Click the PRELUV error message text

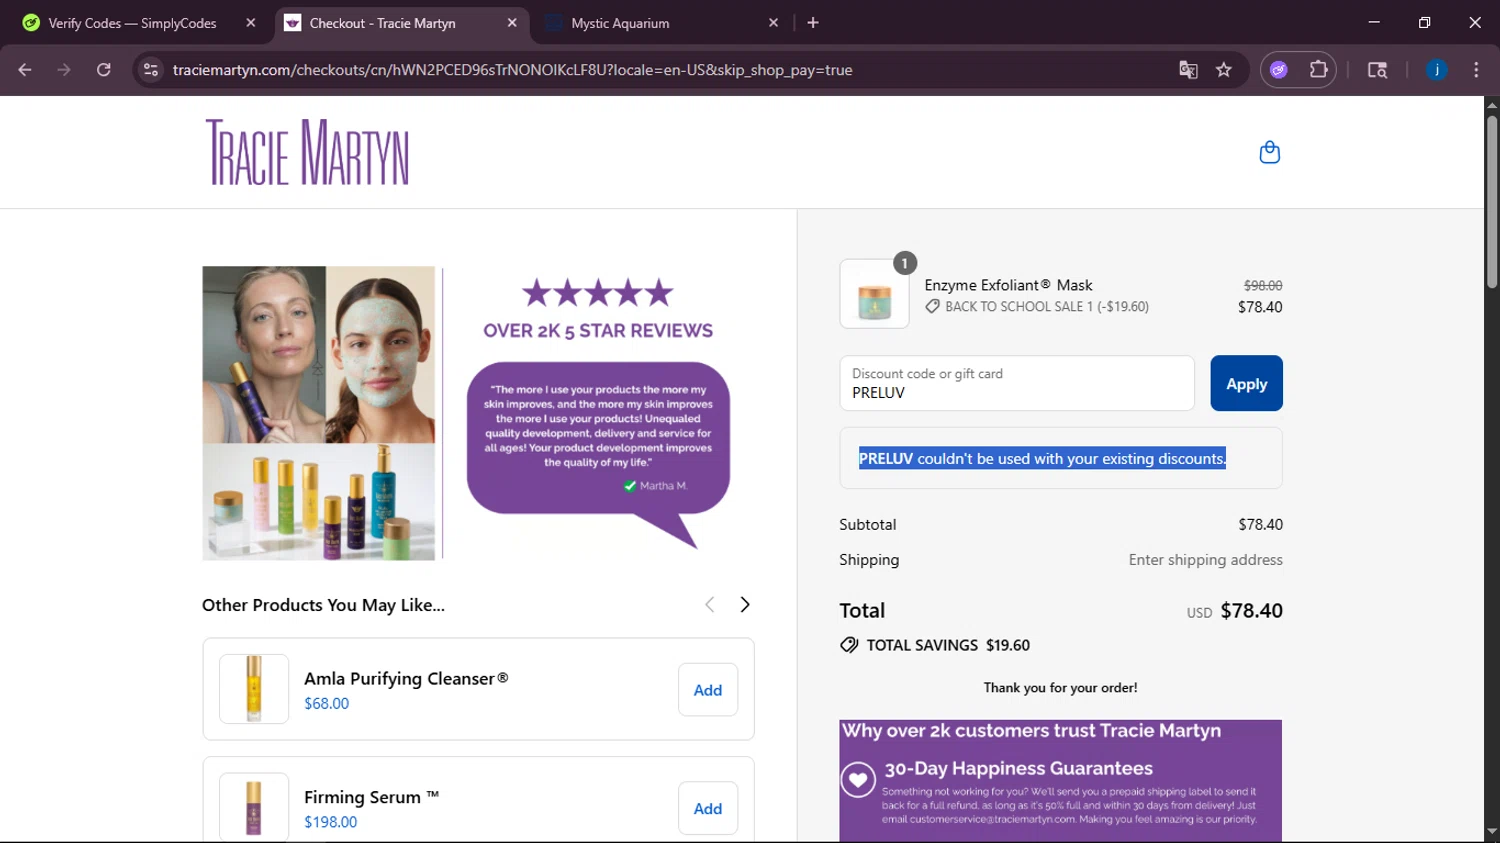(1042, 458)
